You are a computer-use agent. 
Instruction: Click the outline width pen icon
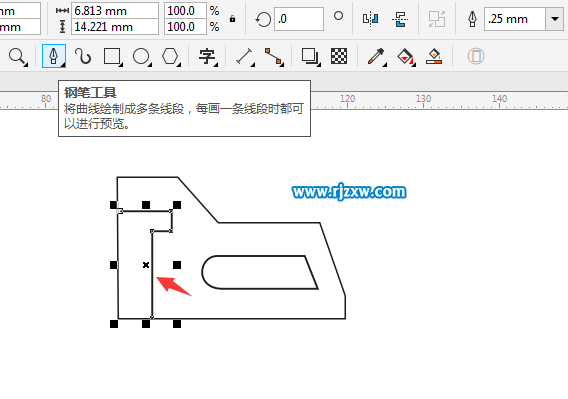tap(472, 18)
